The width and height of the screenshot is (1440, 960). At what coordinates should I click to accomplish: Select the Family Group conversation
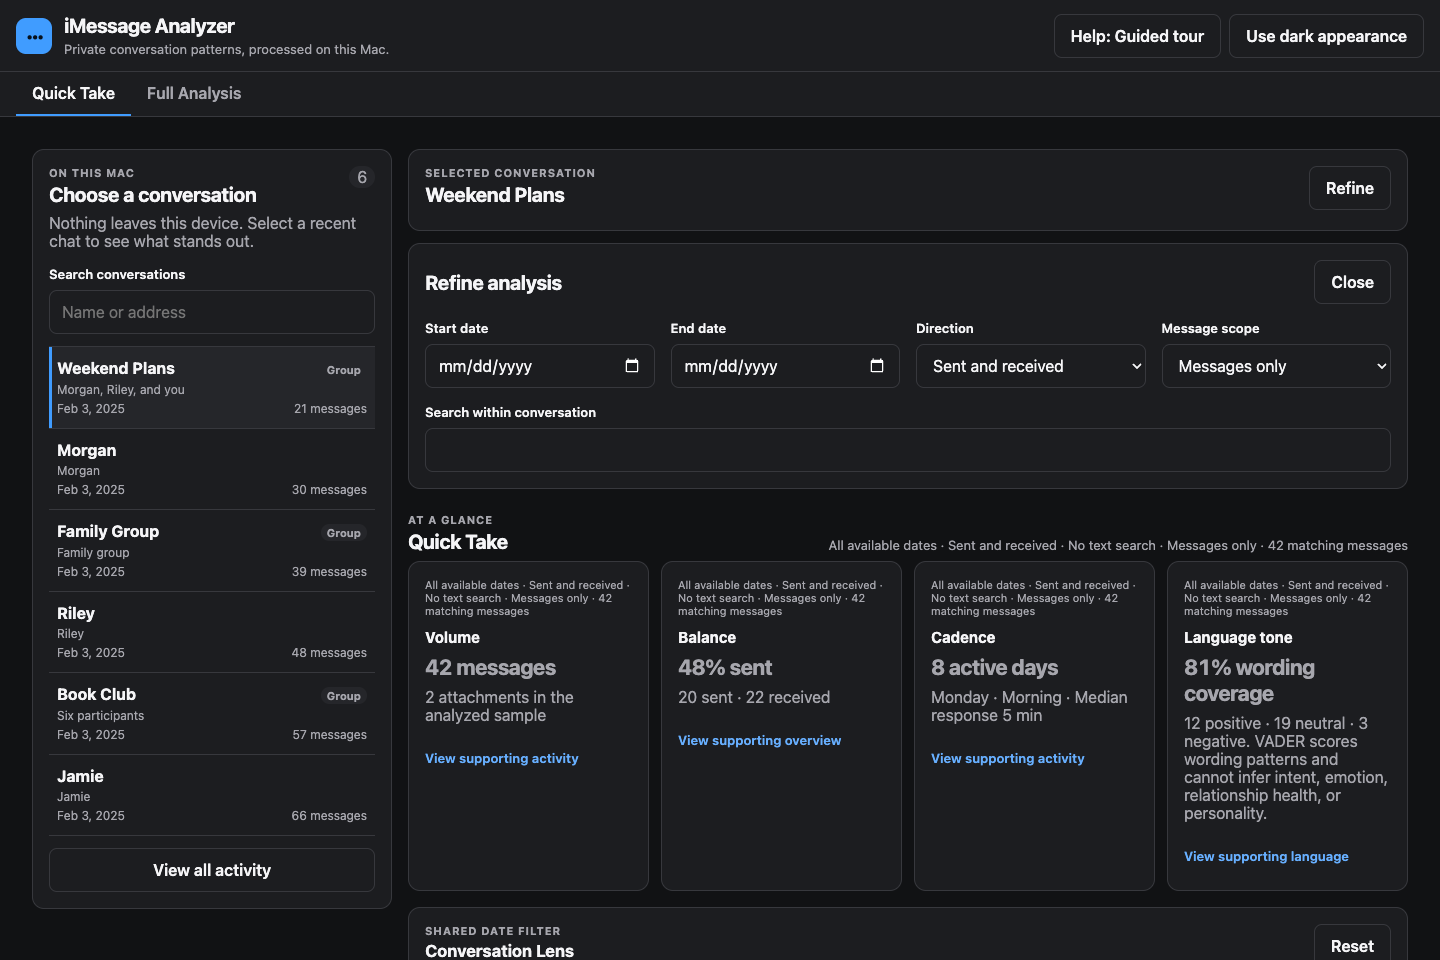(x=212, y=551)
